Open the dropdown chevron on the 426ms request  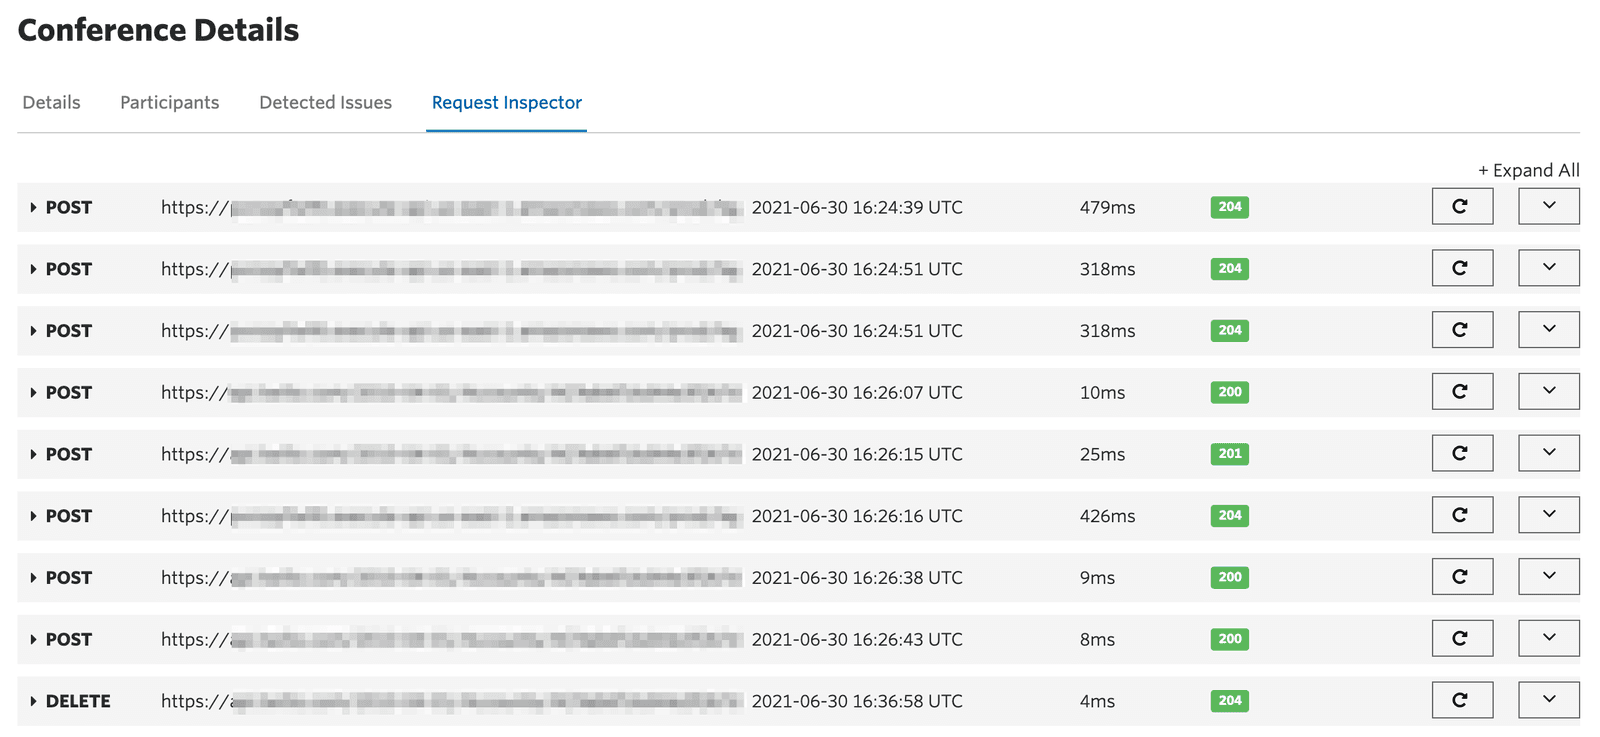point(1548,514)
